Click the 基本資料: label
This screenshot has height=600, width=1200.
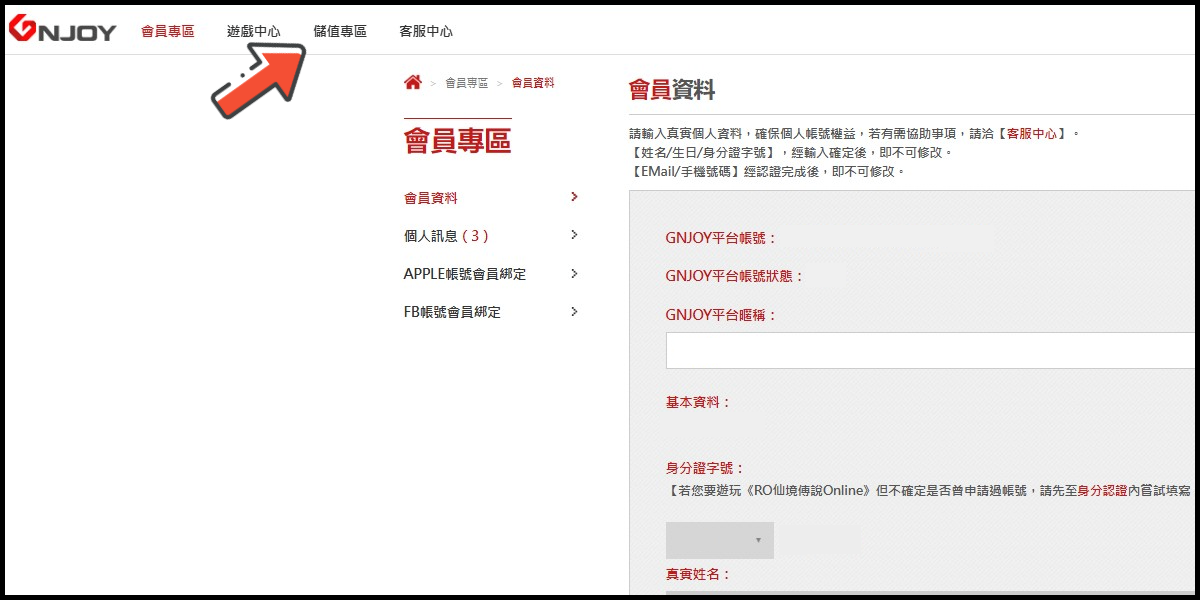pyautogui.click(x=699, y=402)
